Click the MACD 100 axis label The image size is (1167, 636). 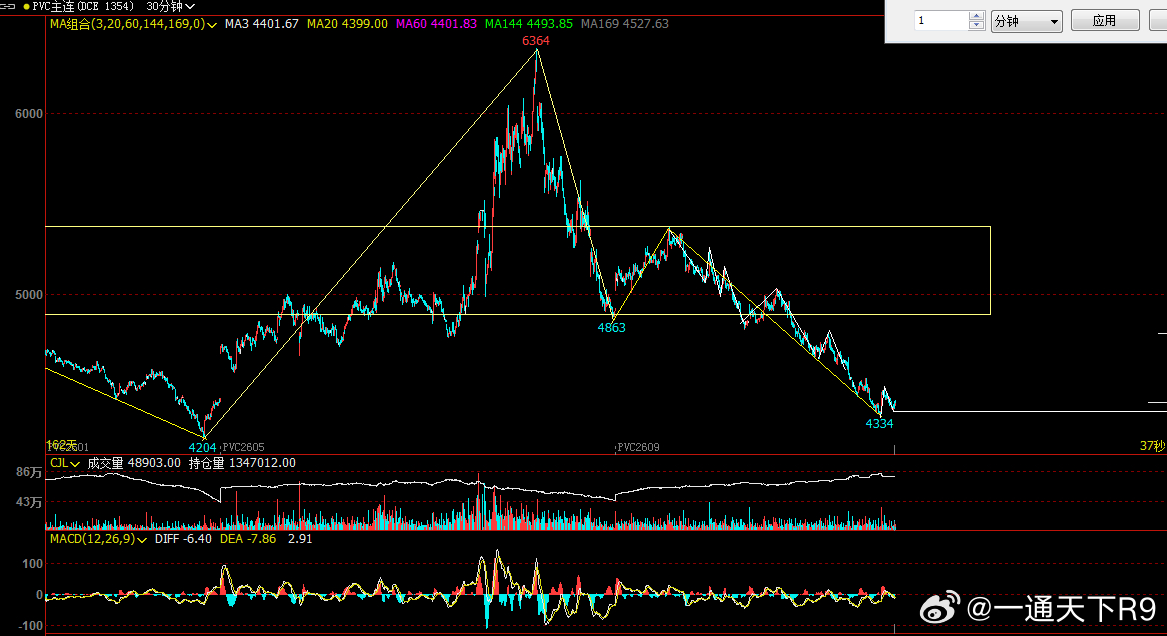(32, 565)
